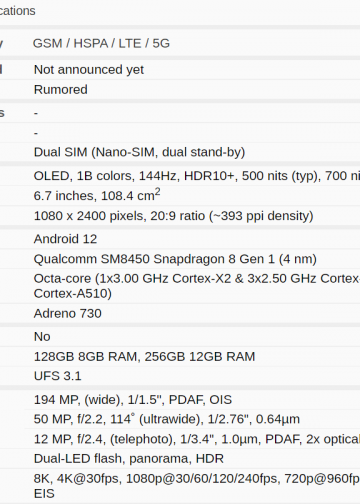Screen dimensions: 360x504
Task: Click the partial 'cations' section heading
Action: click(18, 11)
